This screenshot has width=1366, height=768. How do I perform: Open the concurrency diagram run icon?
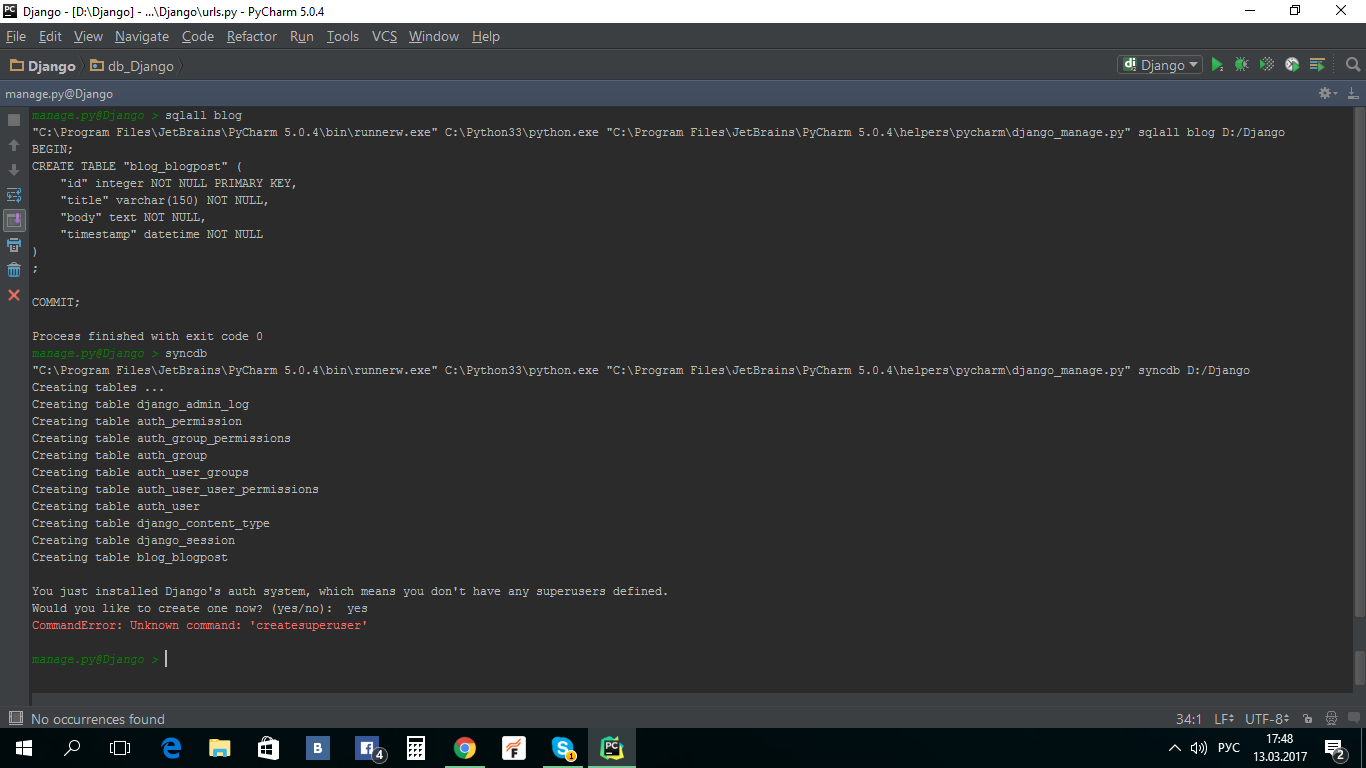tap(1317, 65)
